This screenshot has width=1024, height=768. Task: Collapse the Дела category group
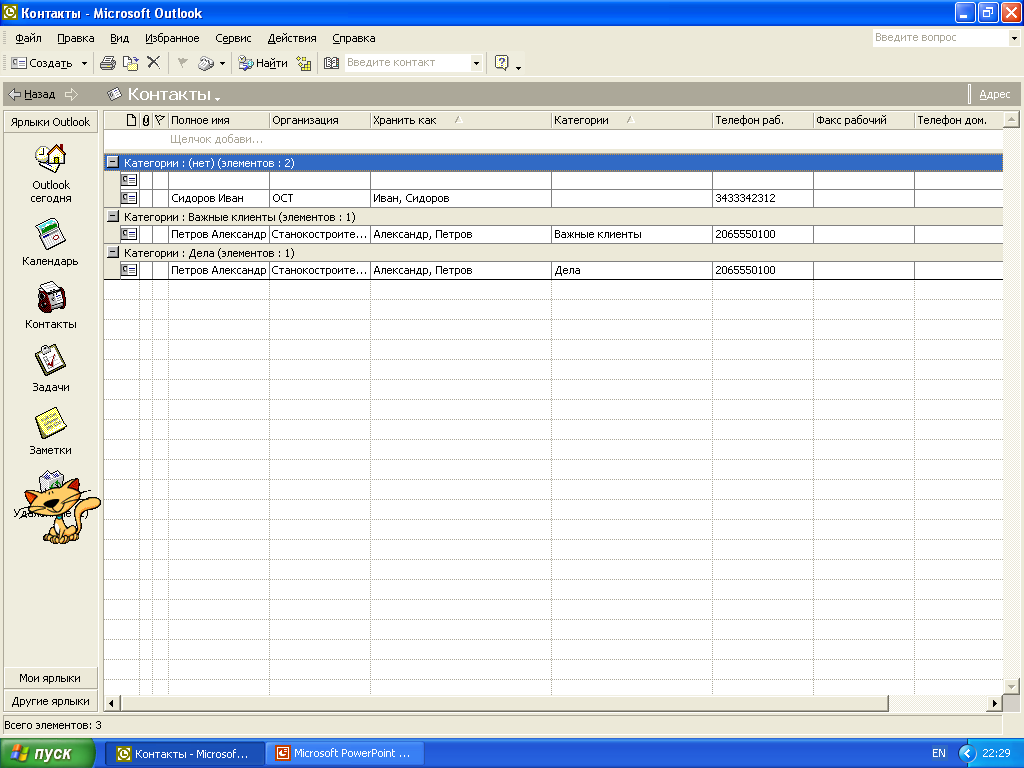pyautogui.click(x=113, y=252)
